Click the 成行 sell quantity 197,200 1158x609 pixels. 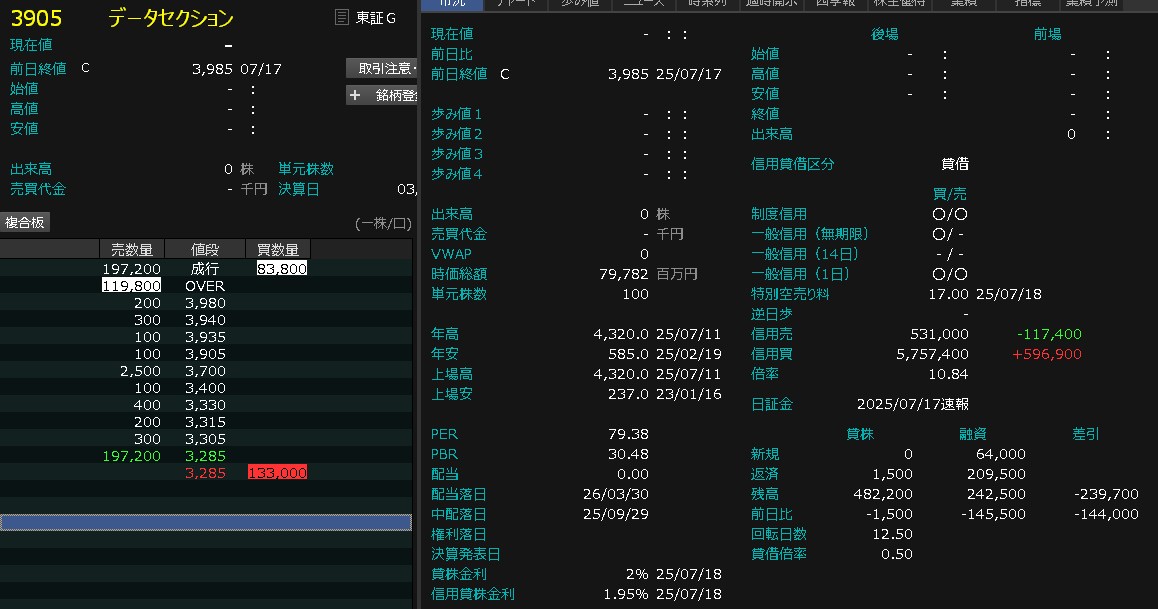pos(131,269)
